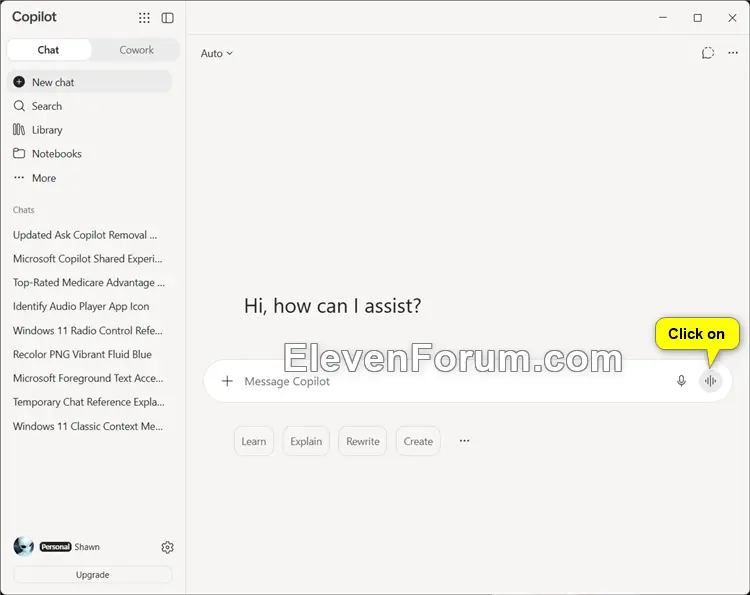Click the Search magnifier icon
Screen dimensions: 750x595
(19, 106)
